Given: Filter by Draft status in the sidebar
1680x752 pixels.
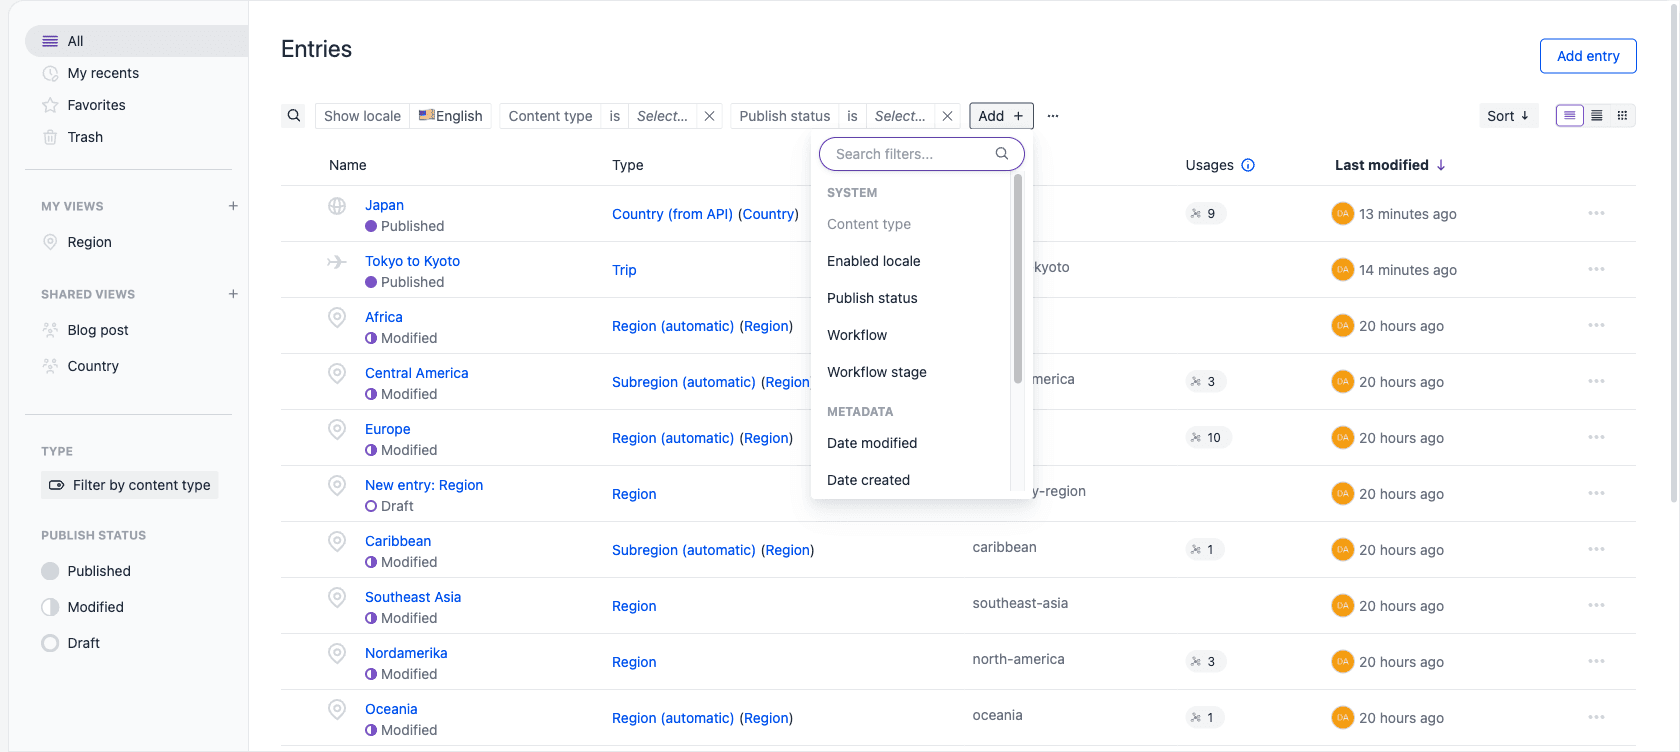Looking at the screenshot, I should pos(71,643).
